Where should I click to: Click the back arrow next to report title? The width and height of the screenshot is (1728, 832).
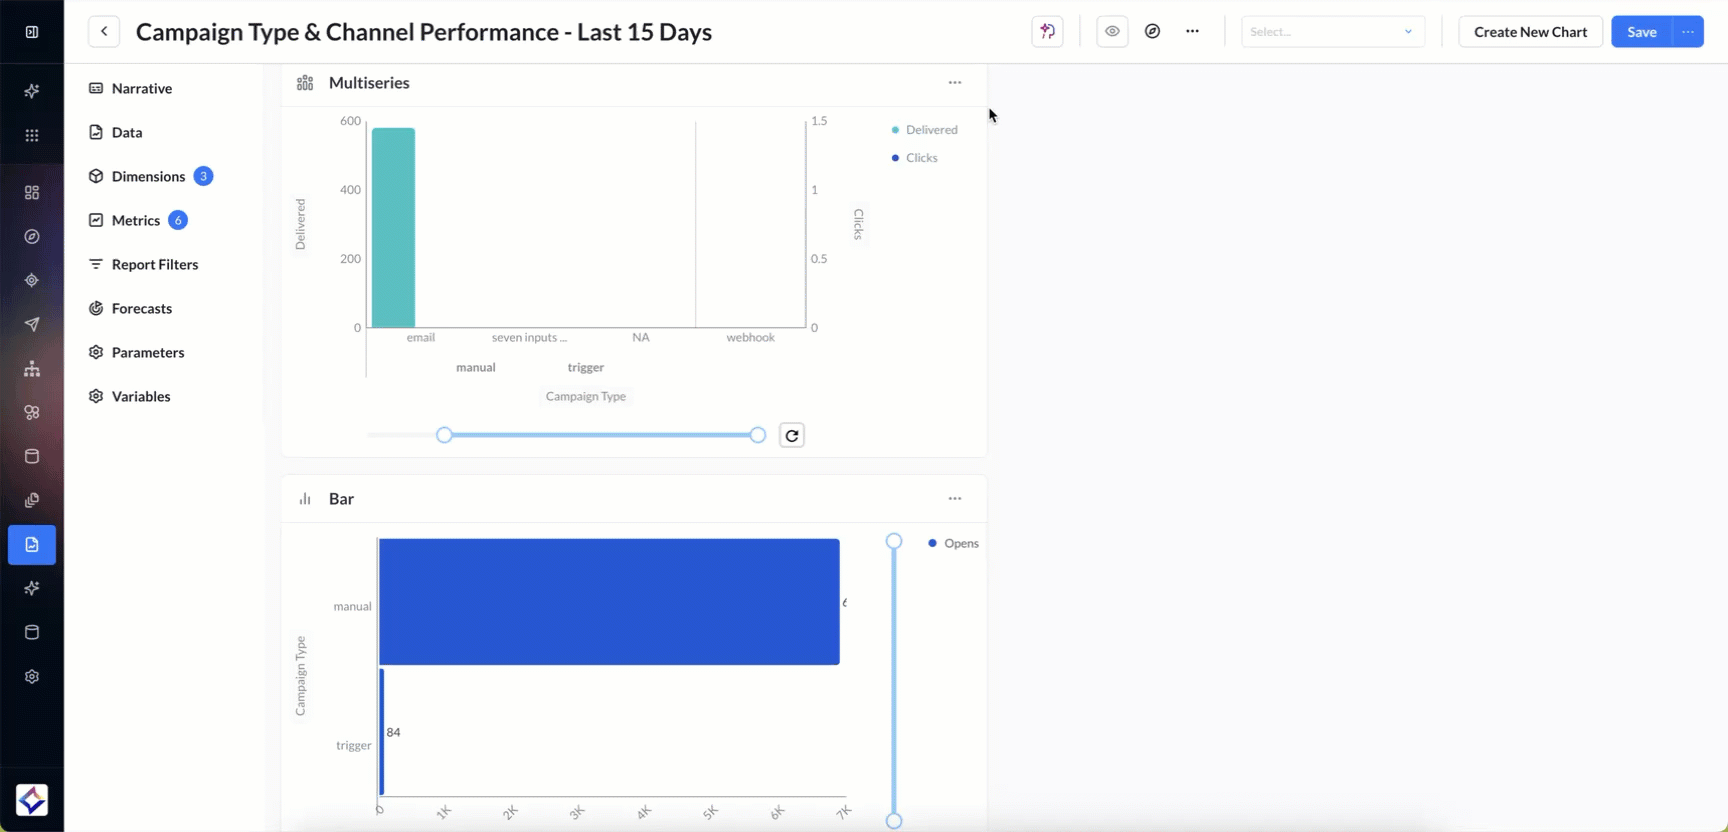[104, 32]
